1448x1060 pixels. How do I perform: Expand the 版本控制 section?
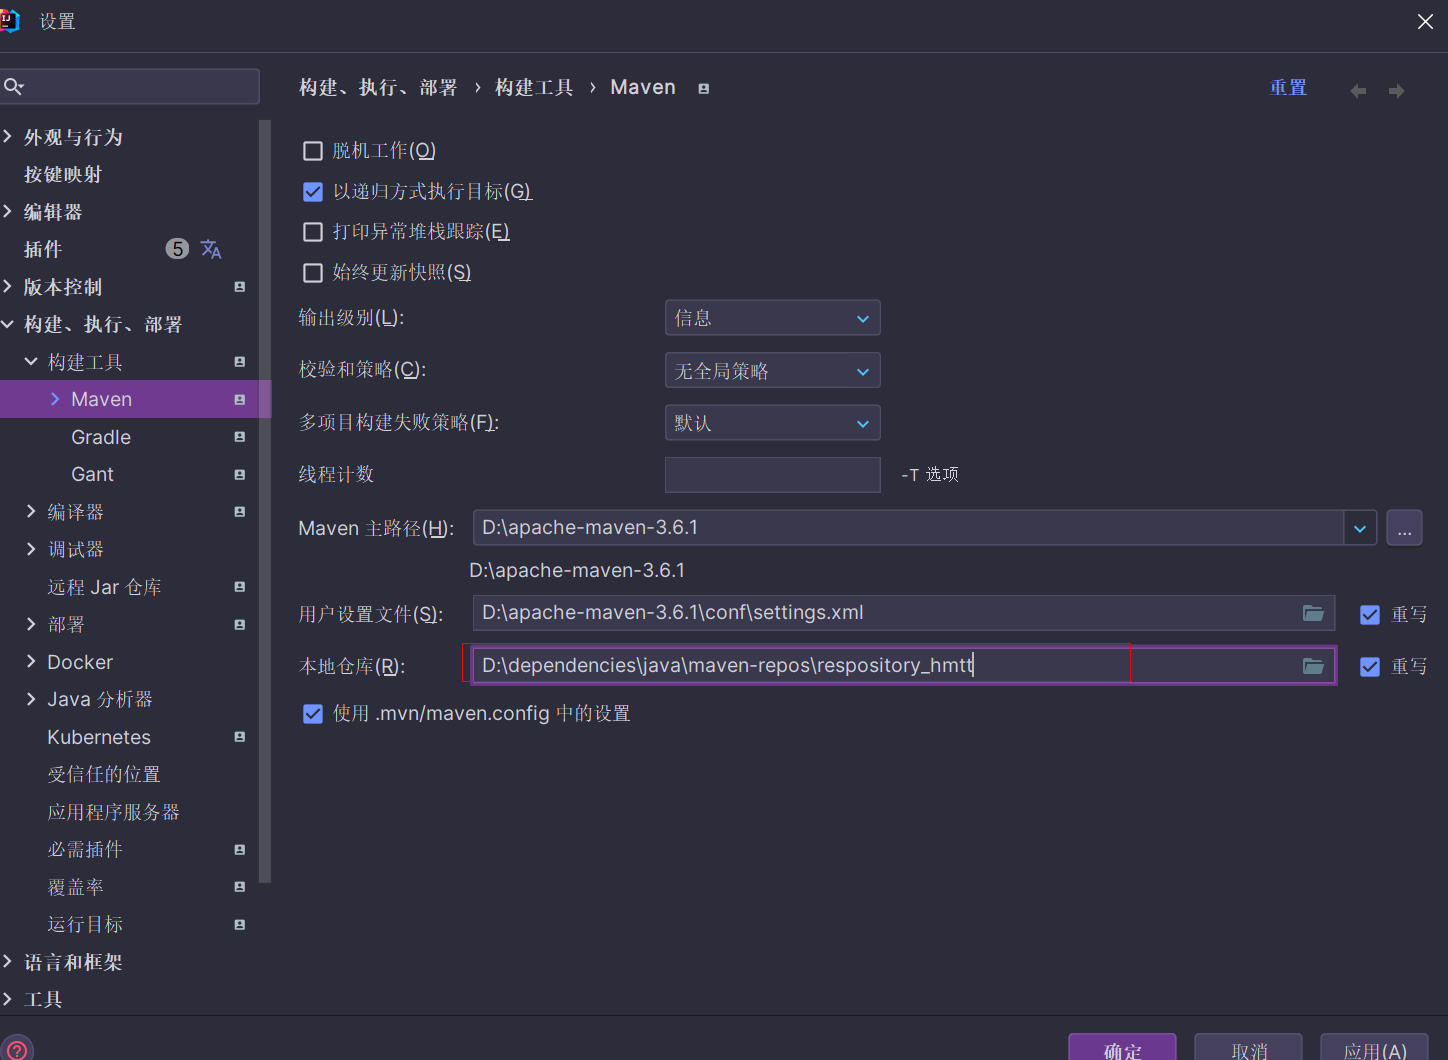pyautogui.click(x=8, y=286)
